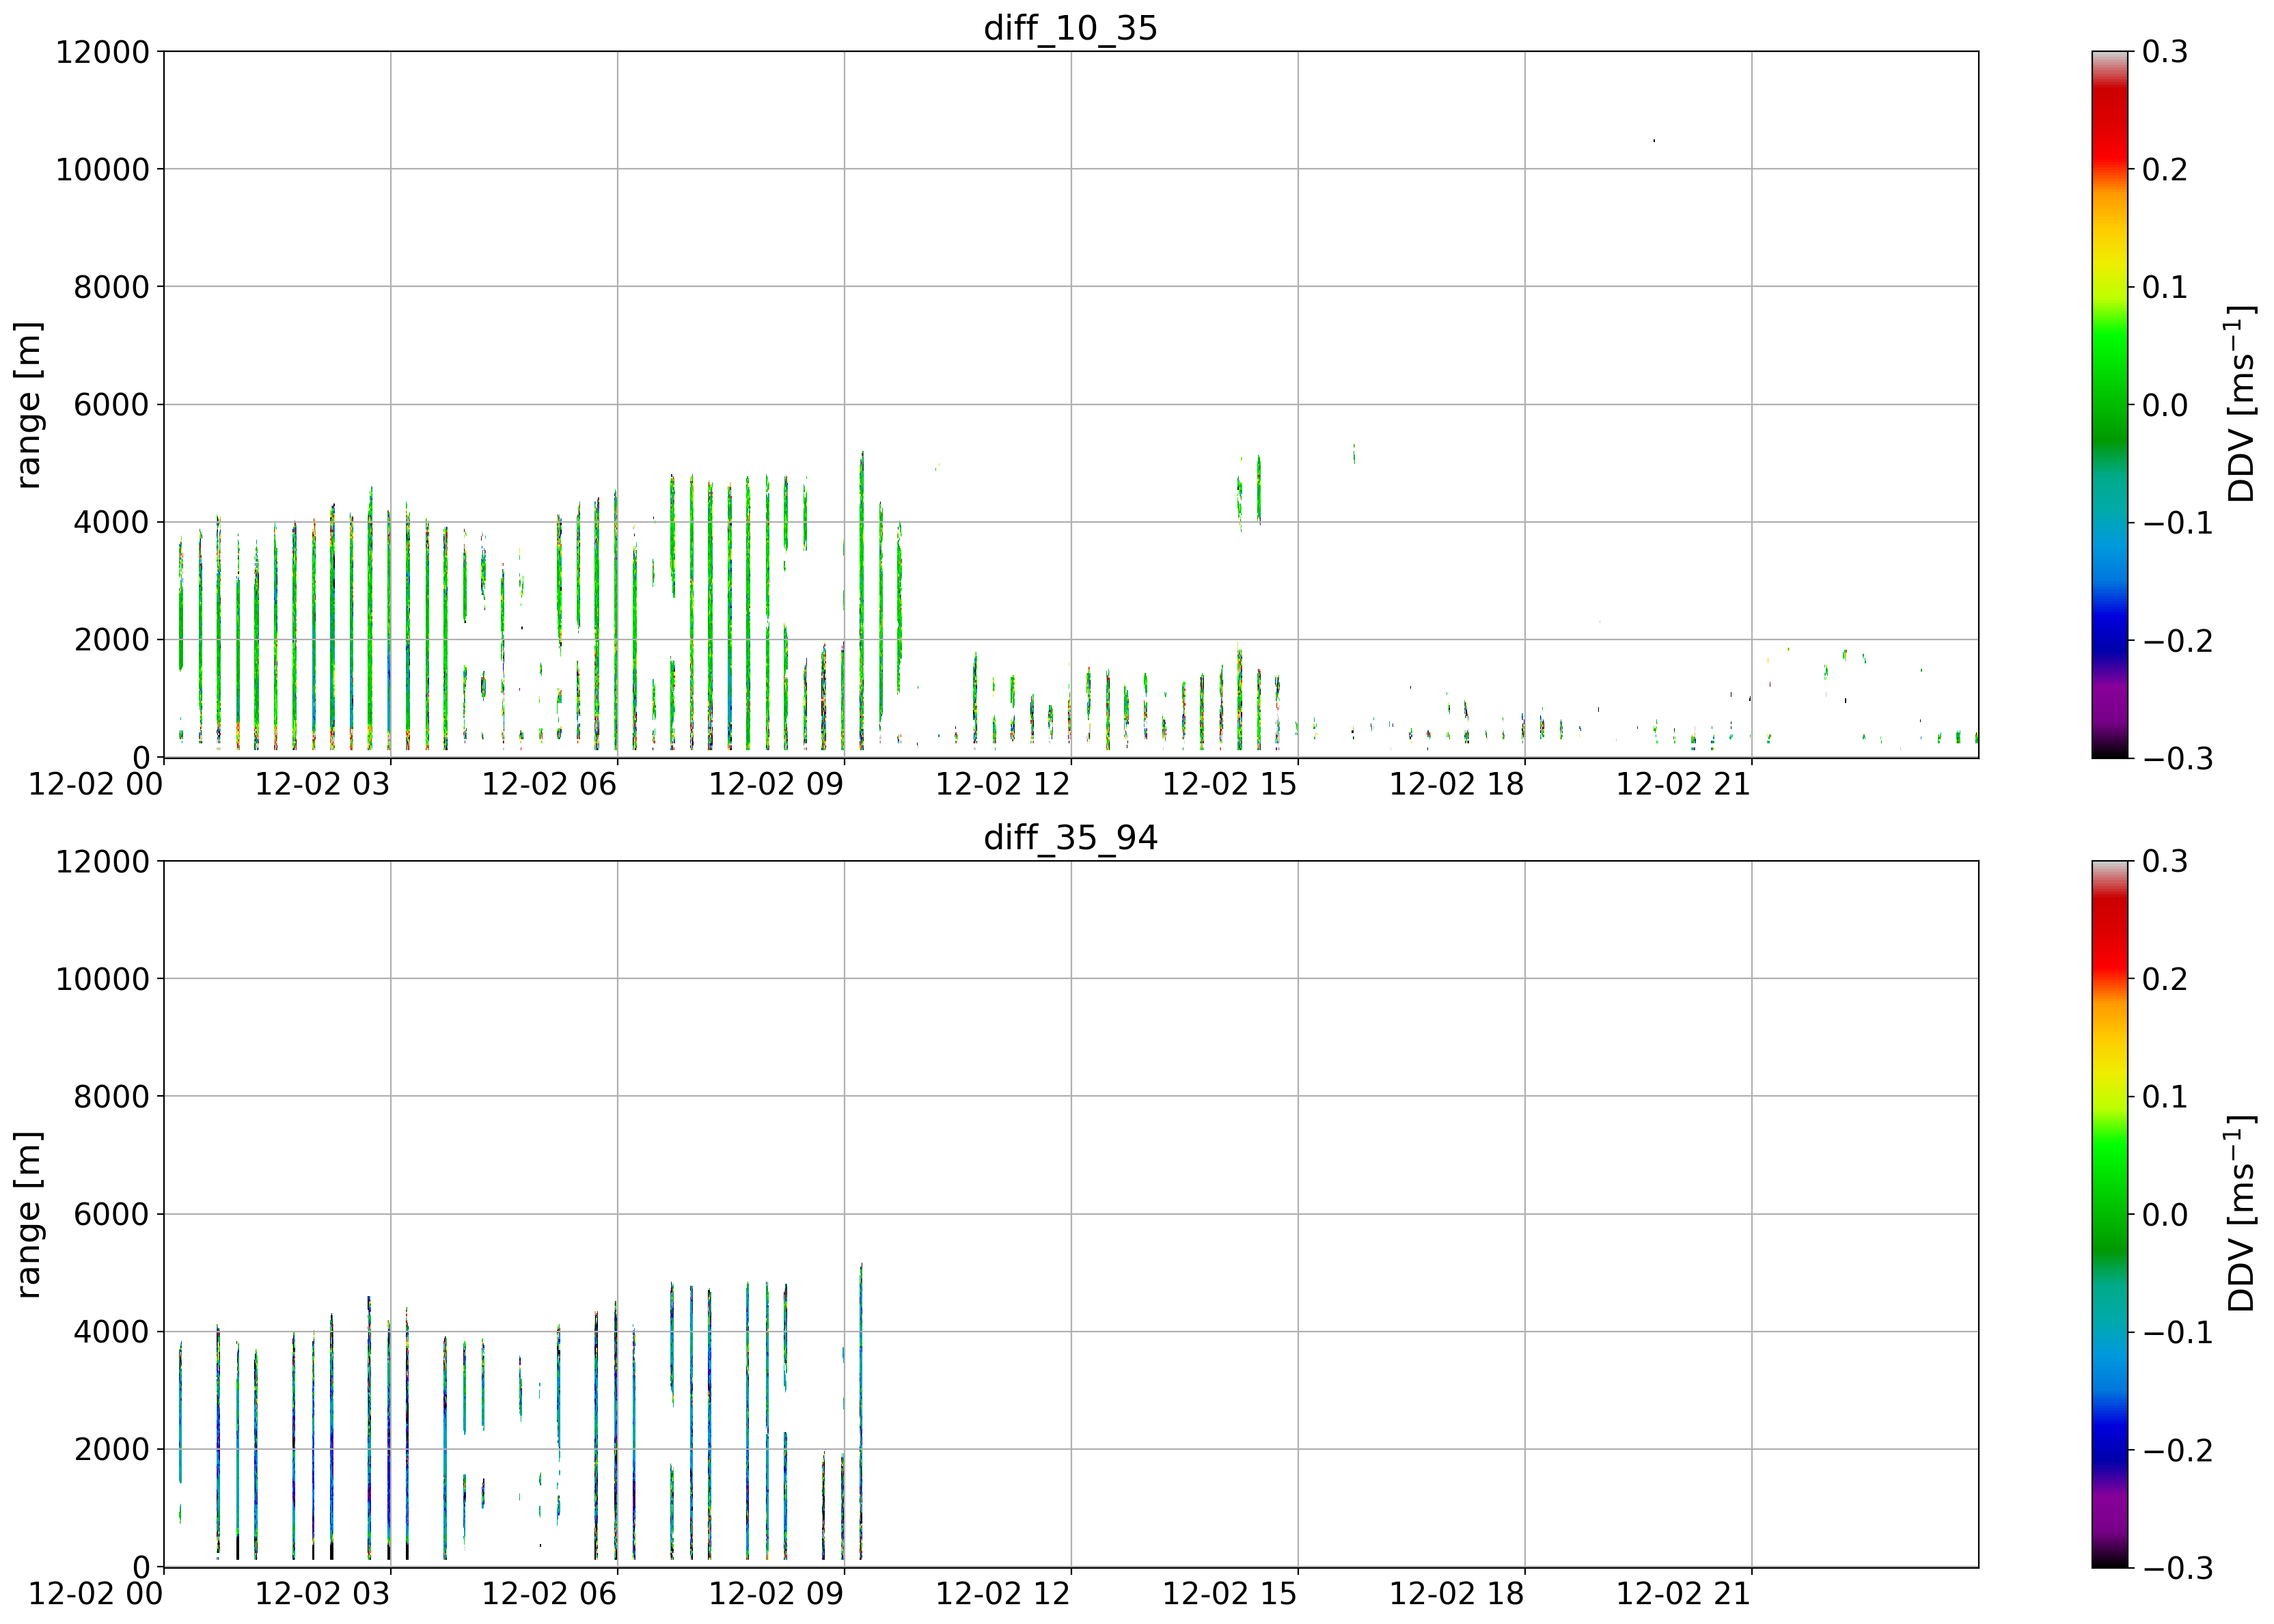2274x1624 pixels.
Task: Select the range [m] label of diff_10_35 plot
Action: [x=29, y=404]
